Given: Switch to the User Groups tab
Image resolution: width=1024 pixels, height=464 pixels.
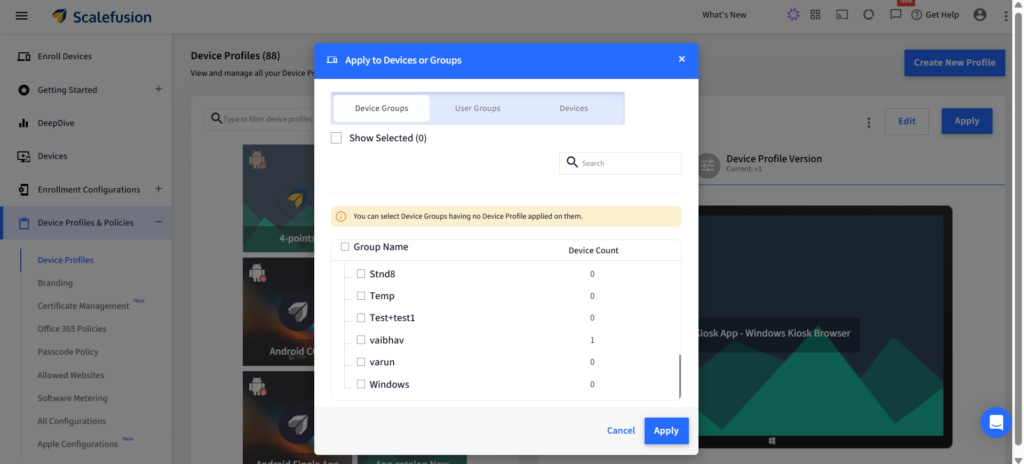Looking at the screenshot, I should [x=477, y=108].
